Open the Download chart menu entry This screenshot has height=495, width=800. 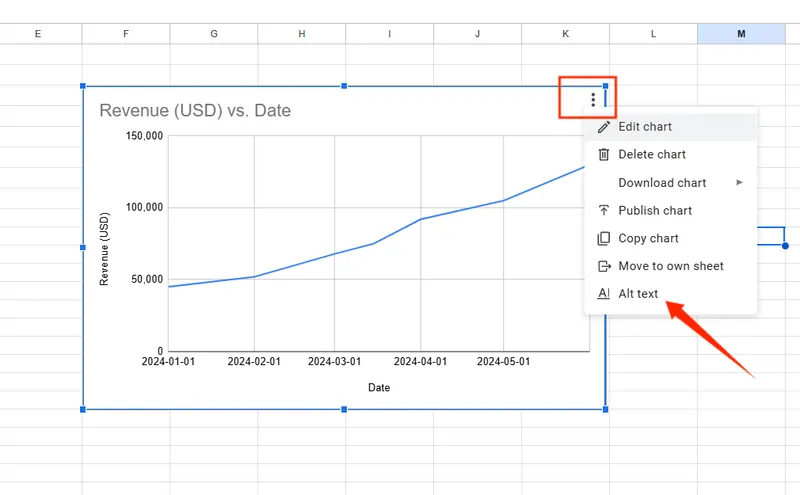point(662,182)
